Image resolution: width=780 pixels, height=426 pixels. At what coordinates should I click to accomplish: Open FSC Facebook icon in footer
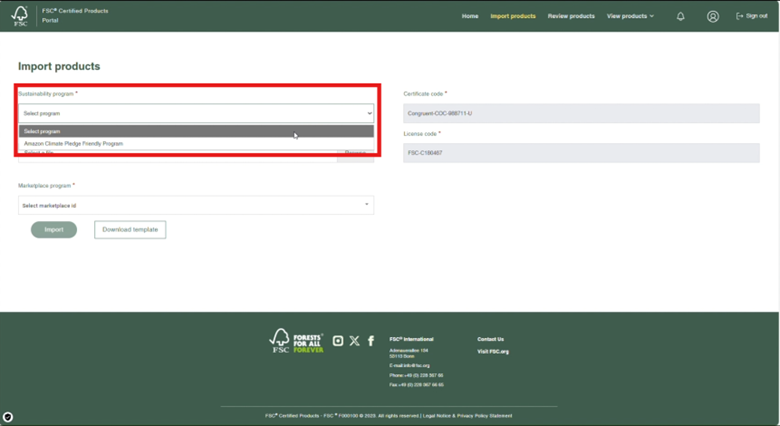371,341
